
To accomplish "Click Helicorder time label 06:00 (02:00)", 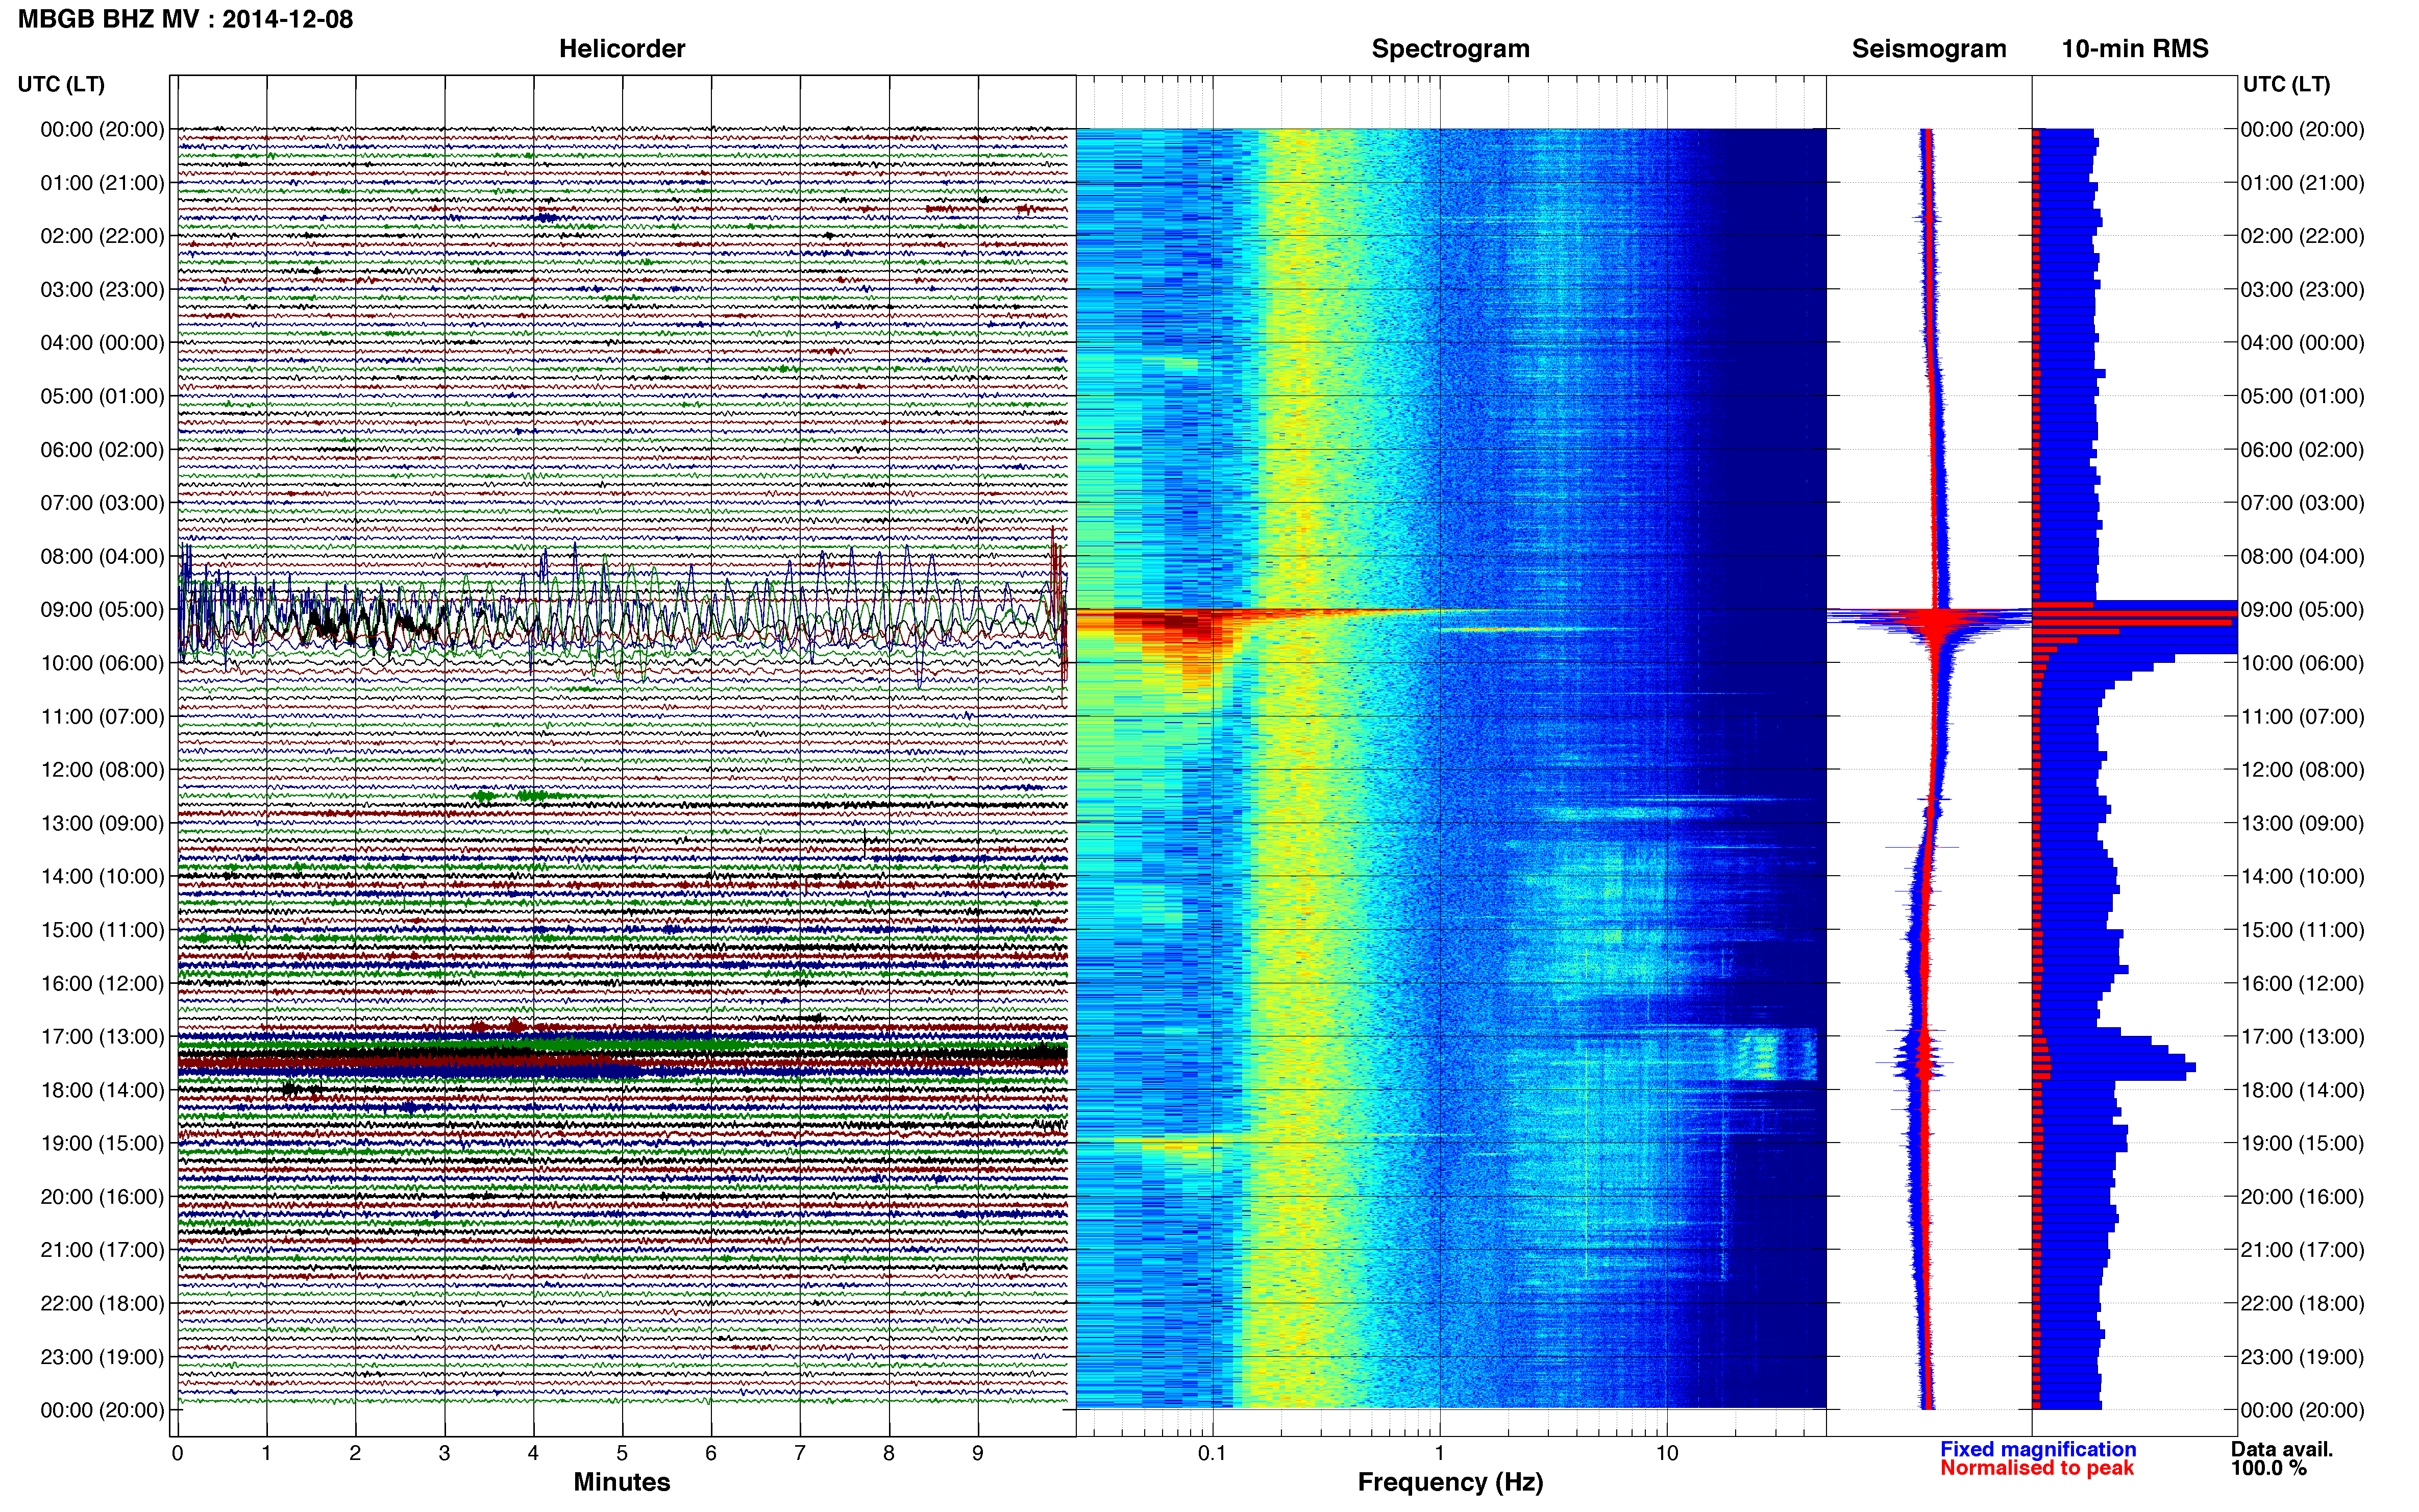I will click(x=102, y=449).
